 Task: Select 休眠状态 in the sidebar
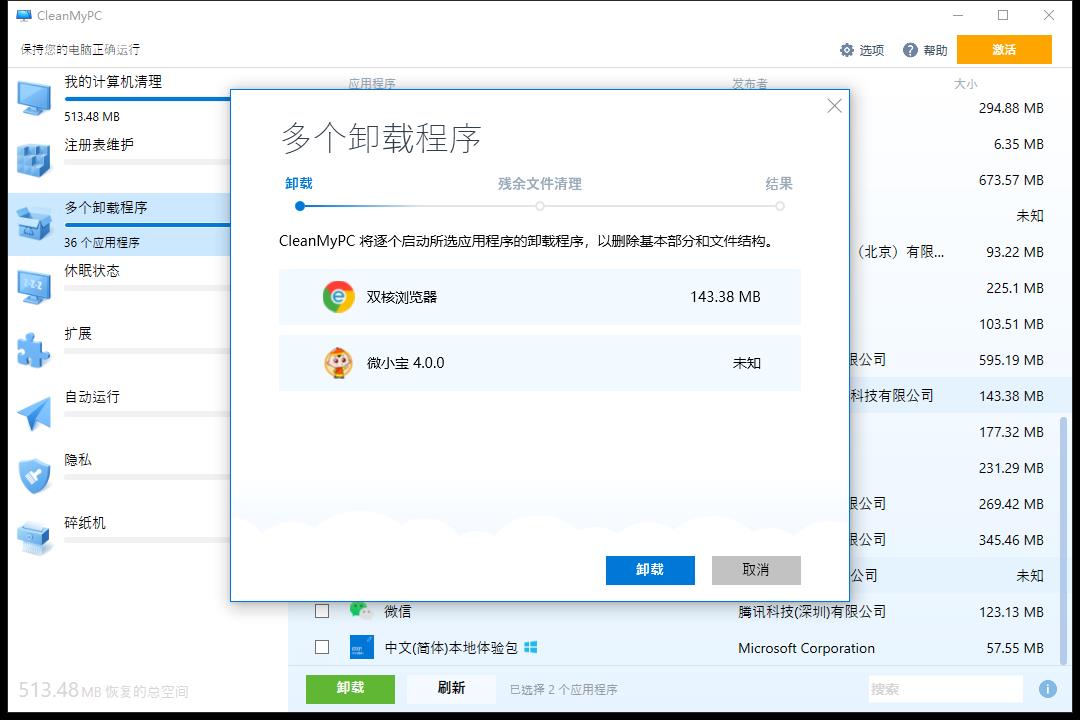coord(92,271)
